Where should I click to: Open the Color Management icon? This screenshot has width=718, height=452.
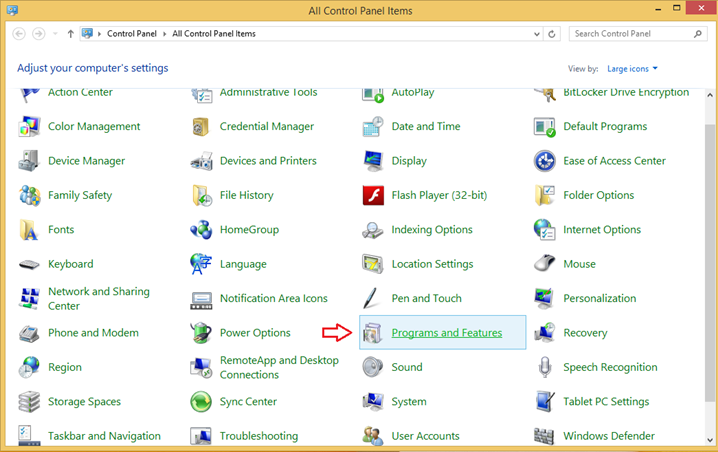pyautogui.click(x=29, y=126)
